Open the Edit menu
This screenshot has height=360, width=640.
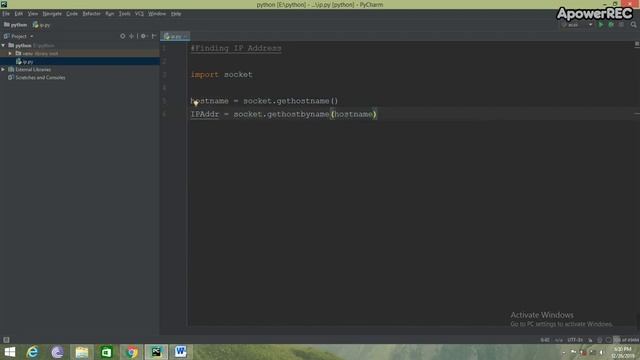coord(19,14)
